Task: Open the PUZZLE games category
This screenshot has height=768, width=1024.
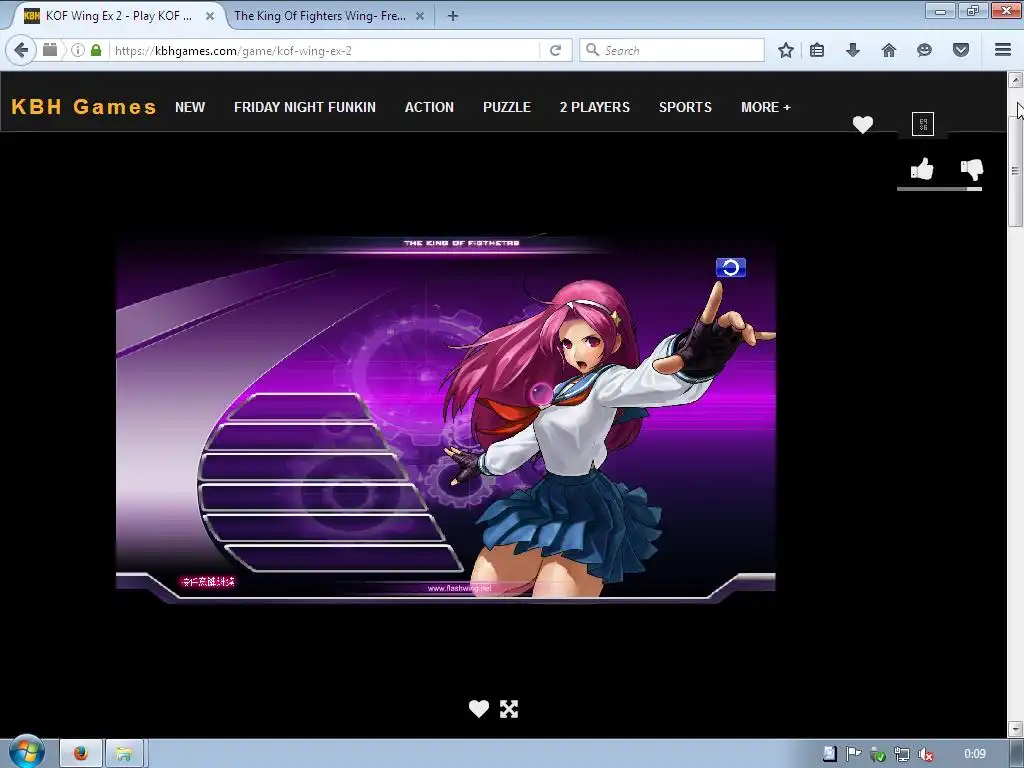Action: [507, 107]
